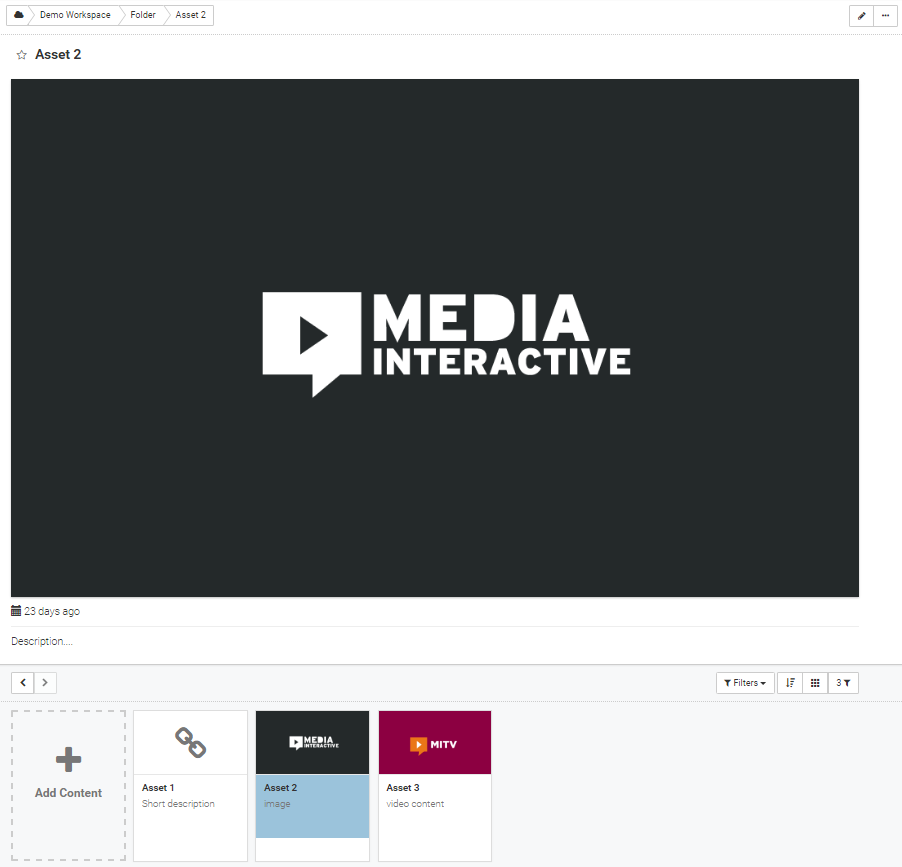Open the Asset 1 card title

tap(158, 788)
